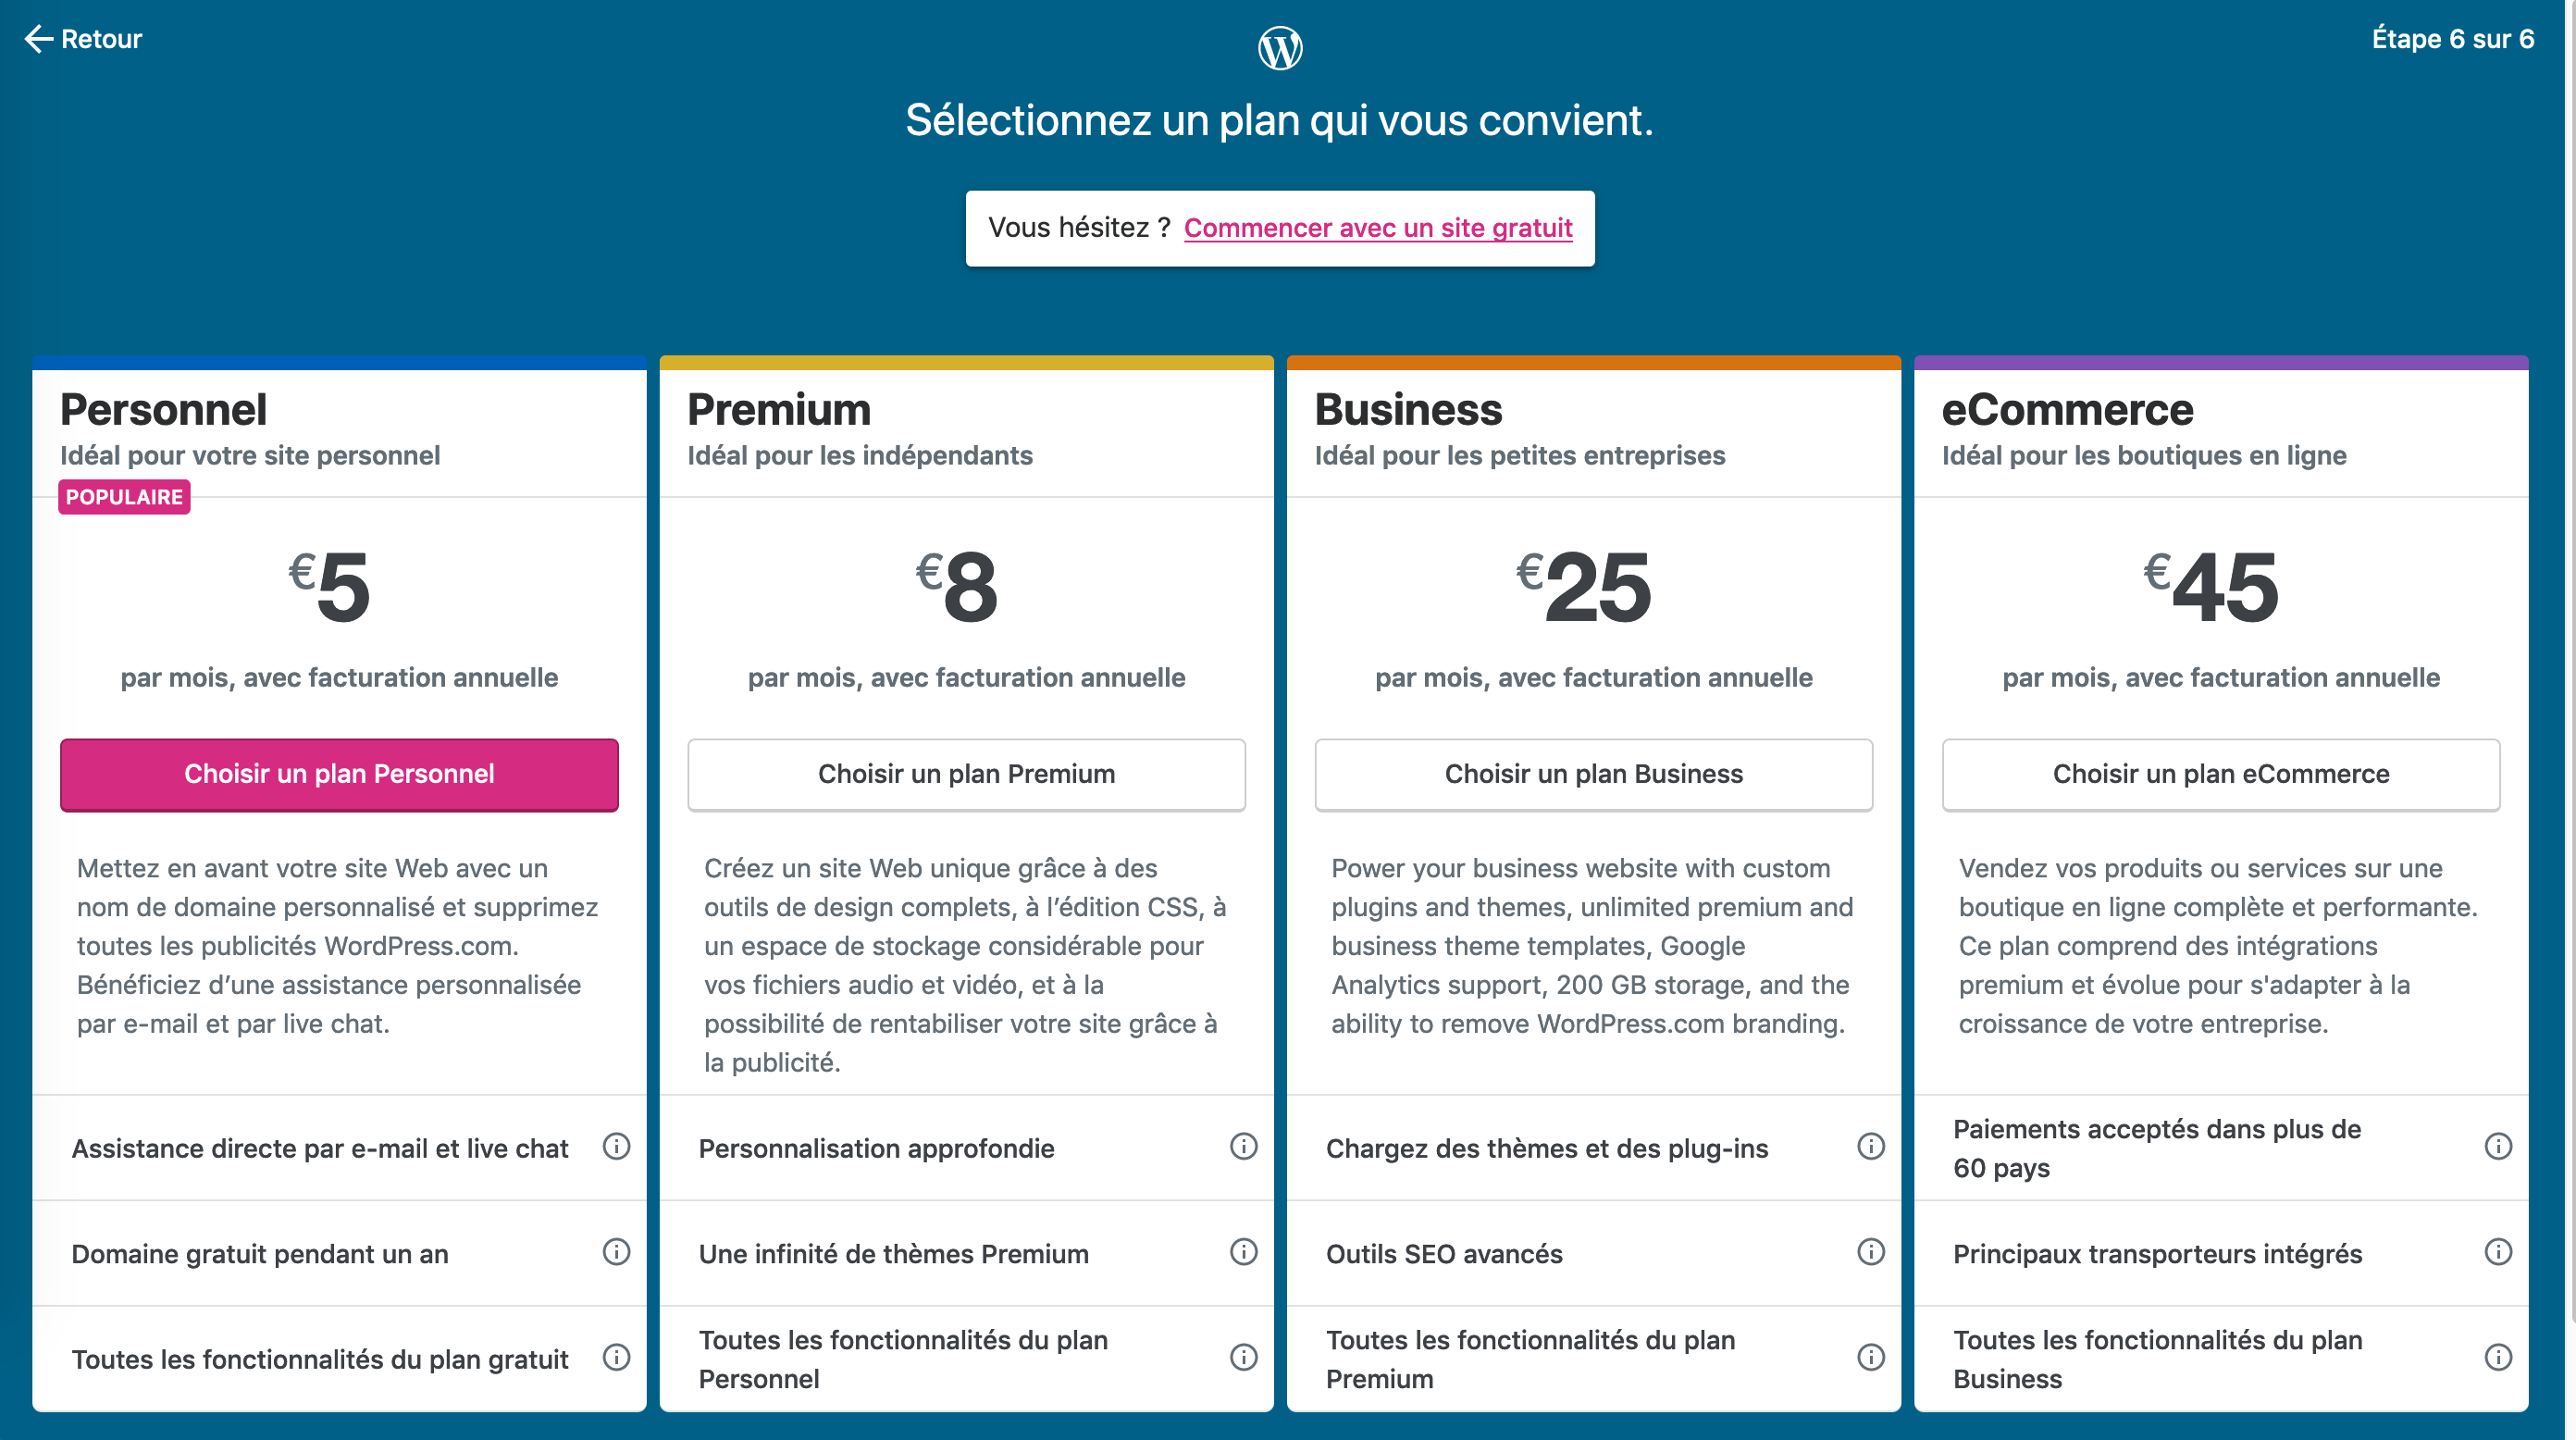Viewport: 2576px width, 1440px height.
Task: Choose the eCommerce plan
Action: 2220,774
